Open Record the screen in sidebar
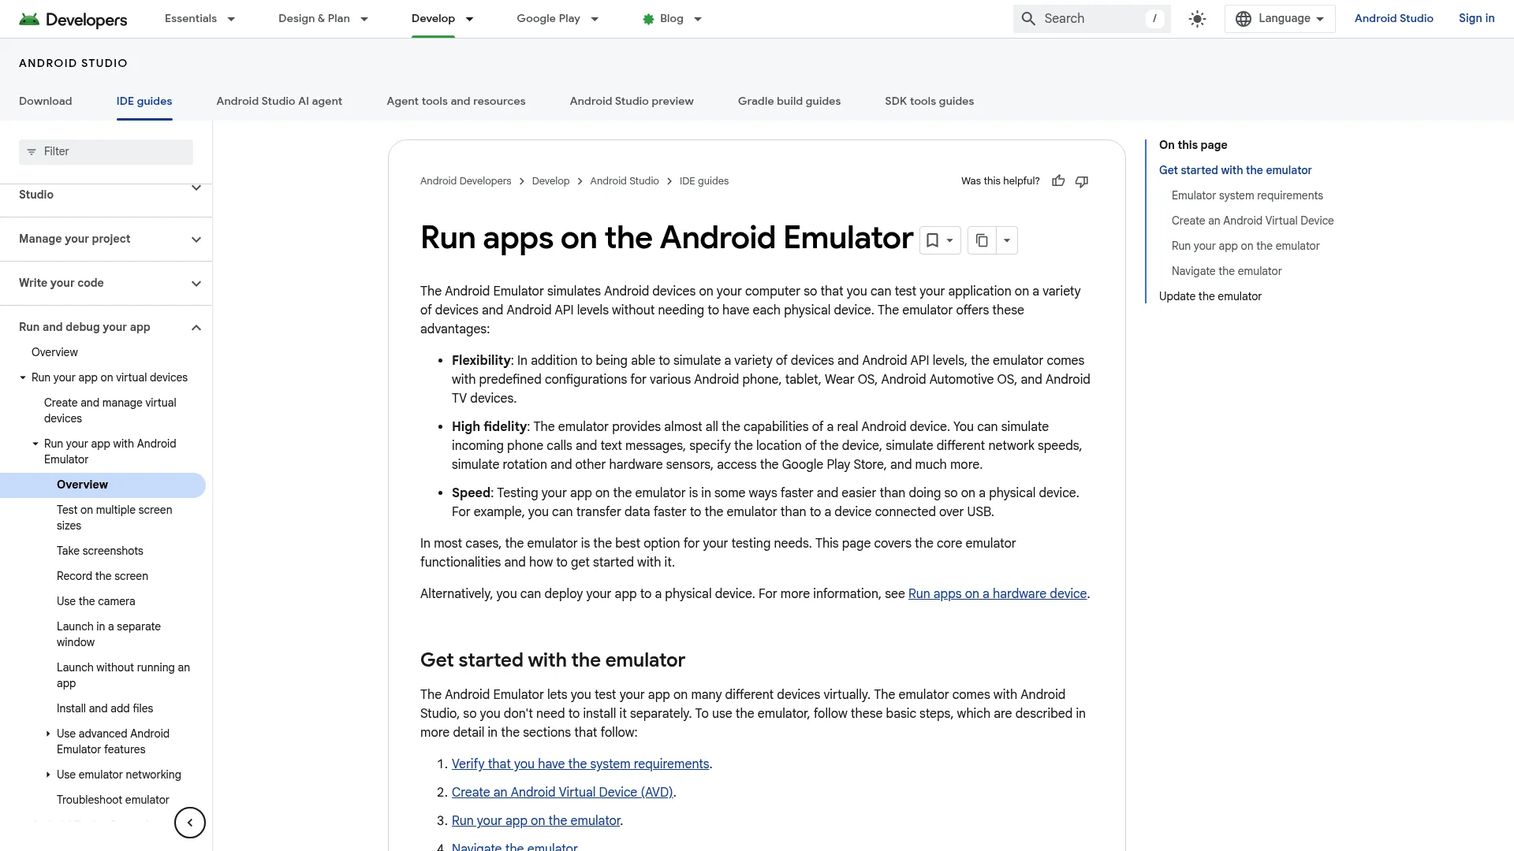The height and width of the screenshot is (851, 1514). pyautogui.click(x=102, y=576)
